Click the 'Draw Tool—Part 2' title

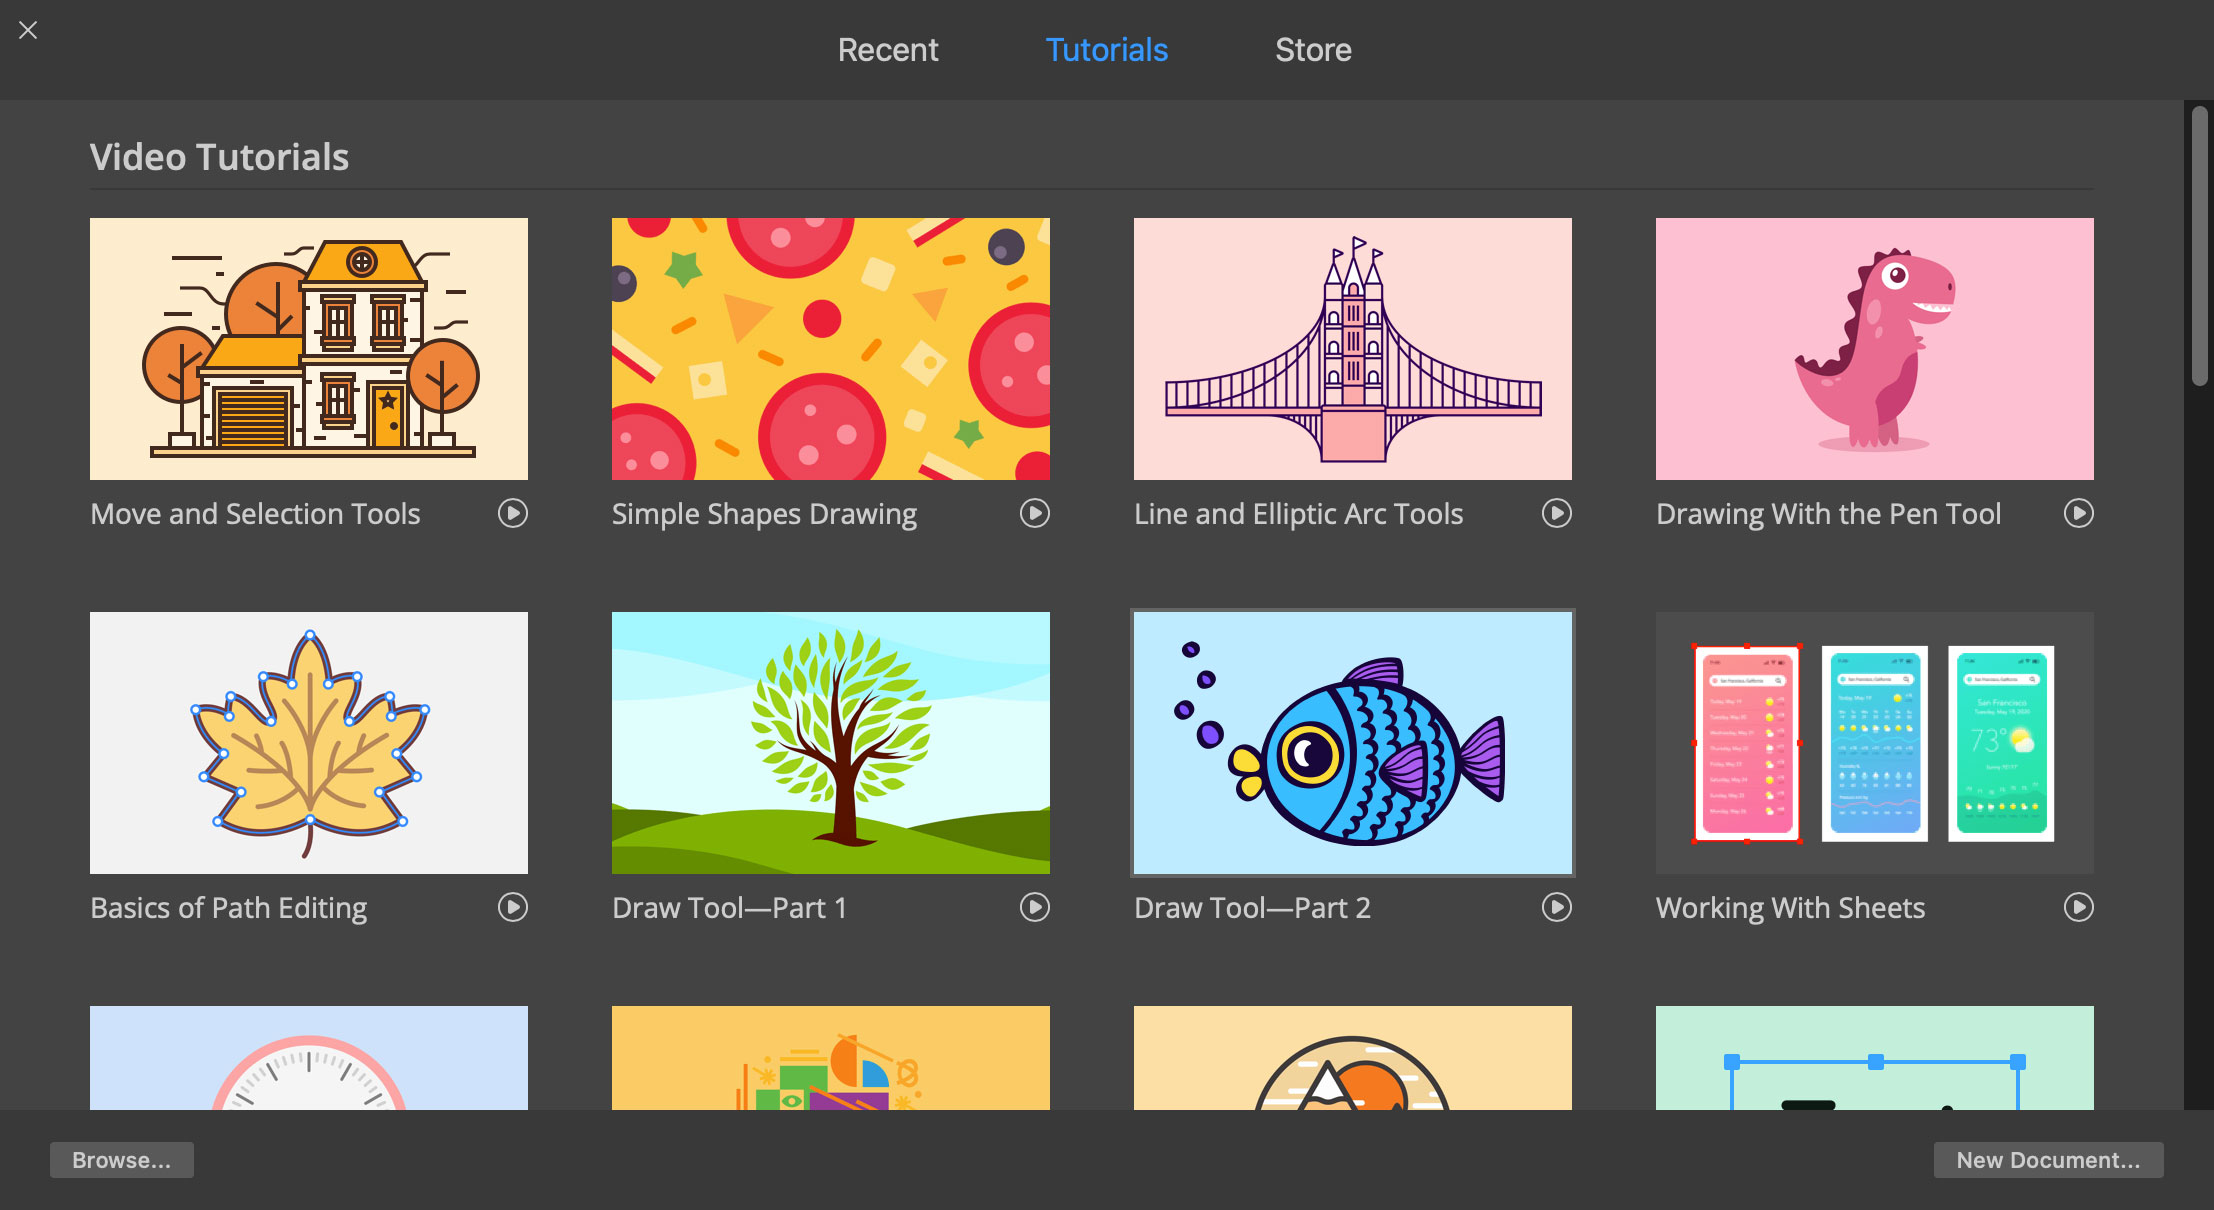click(x=1252, y=908)
